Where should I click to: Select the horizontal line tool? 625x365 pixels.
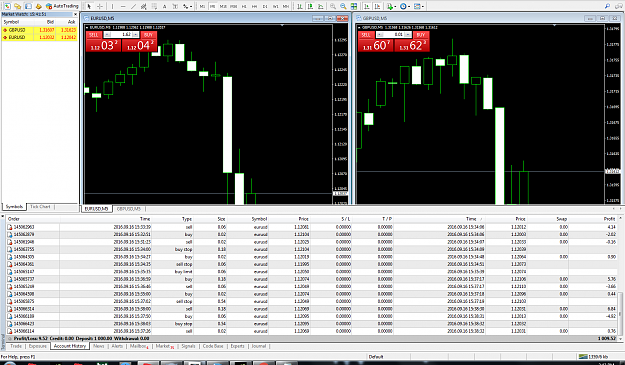tap(123, 6)
